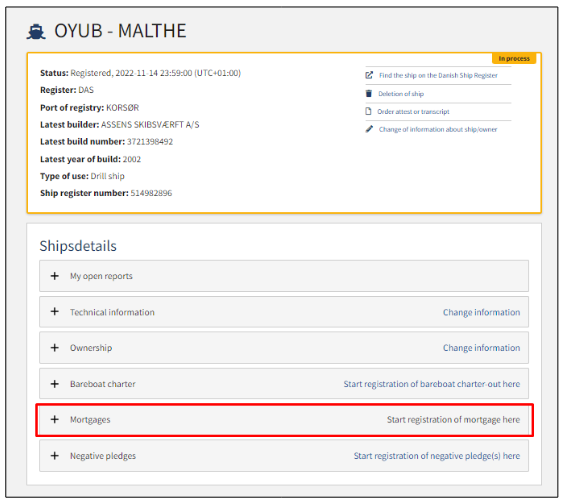563x501 pixels.
Task: Start registration of negative pledge(s) here
Action: click(437, 456)
